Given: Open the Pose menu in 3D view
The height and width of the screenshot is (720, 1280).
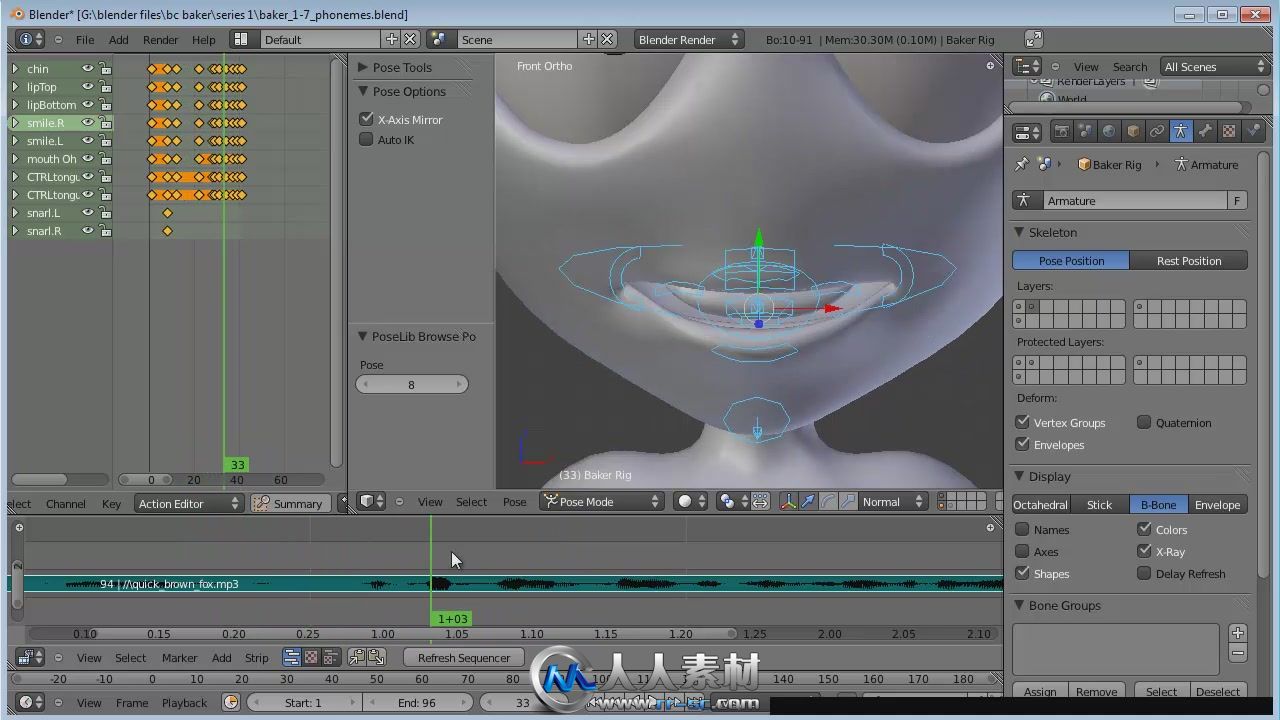Looking at the screenshot, I should pos(514,502).
